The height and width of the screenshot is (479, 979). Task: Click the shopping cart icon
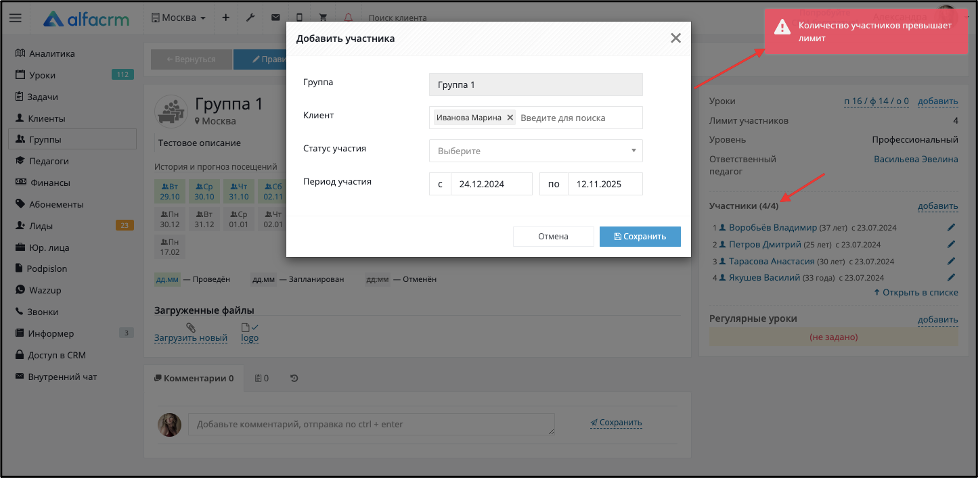(x=323, y=17)
